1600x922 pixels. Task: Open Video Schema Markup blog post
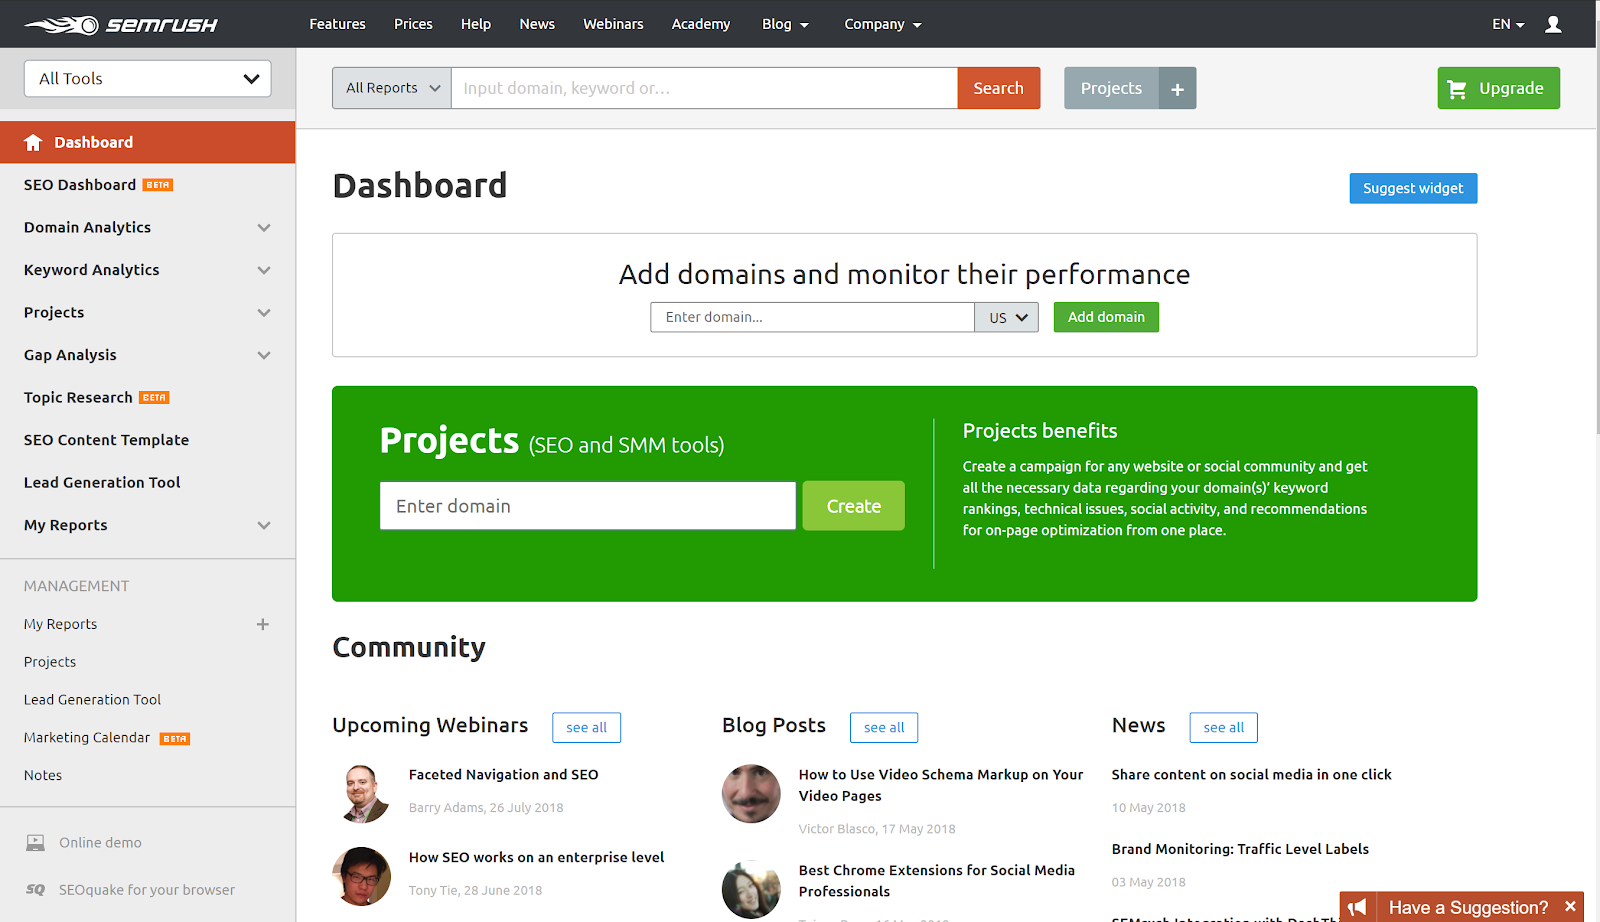pos(941,785)
